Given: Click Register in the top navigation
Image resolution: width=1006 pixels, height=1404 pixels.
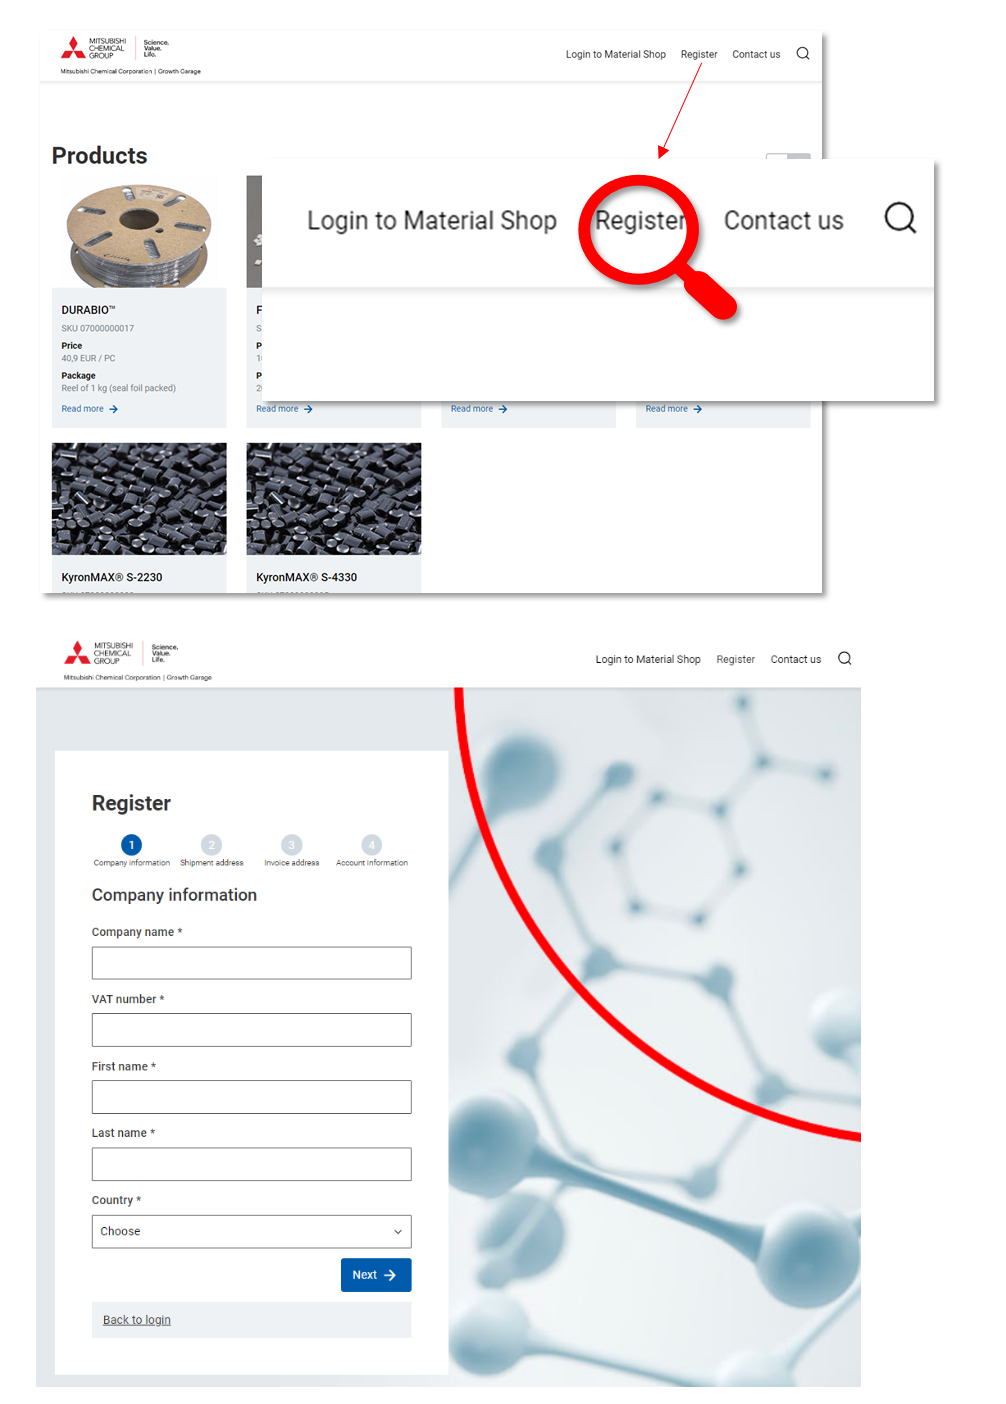Looking at the screenshot, I should coord(699,55).
